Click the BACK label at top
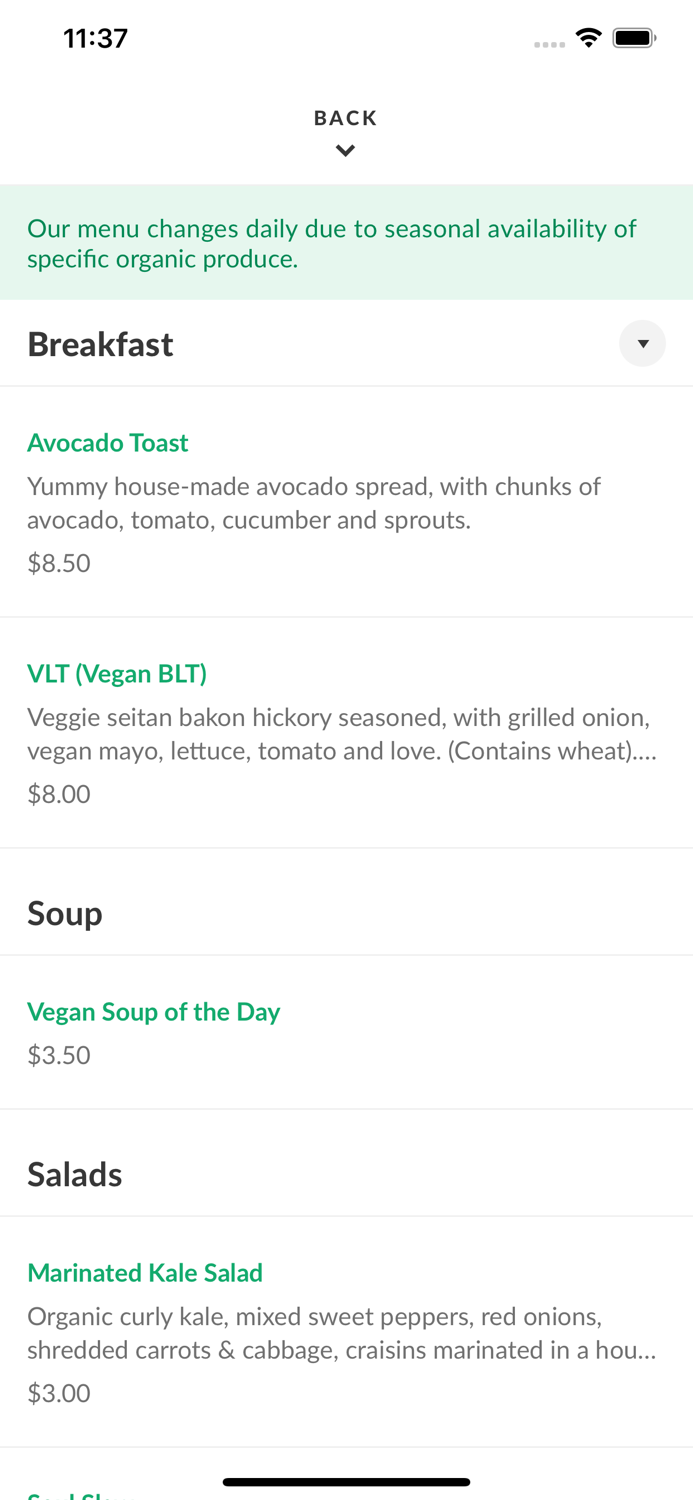This screenshot has width=693, height=1500. pos(345,118)
